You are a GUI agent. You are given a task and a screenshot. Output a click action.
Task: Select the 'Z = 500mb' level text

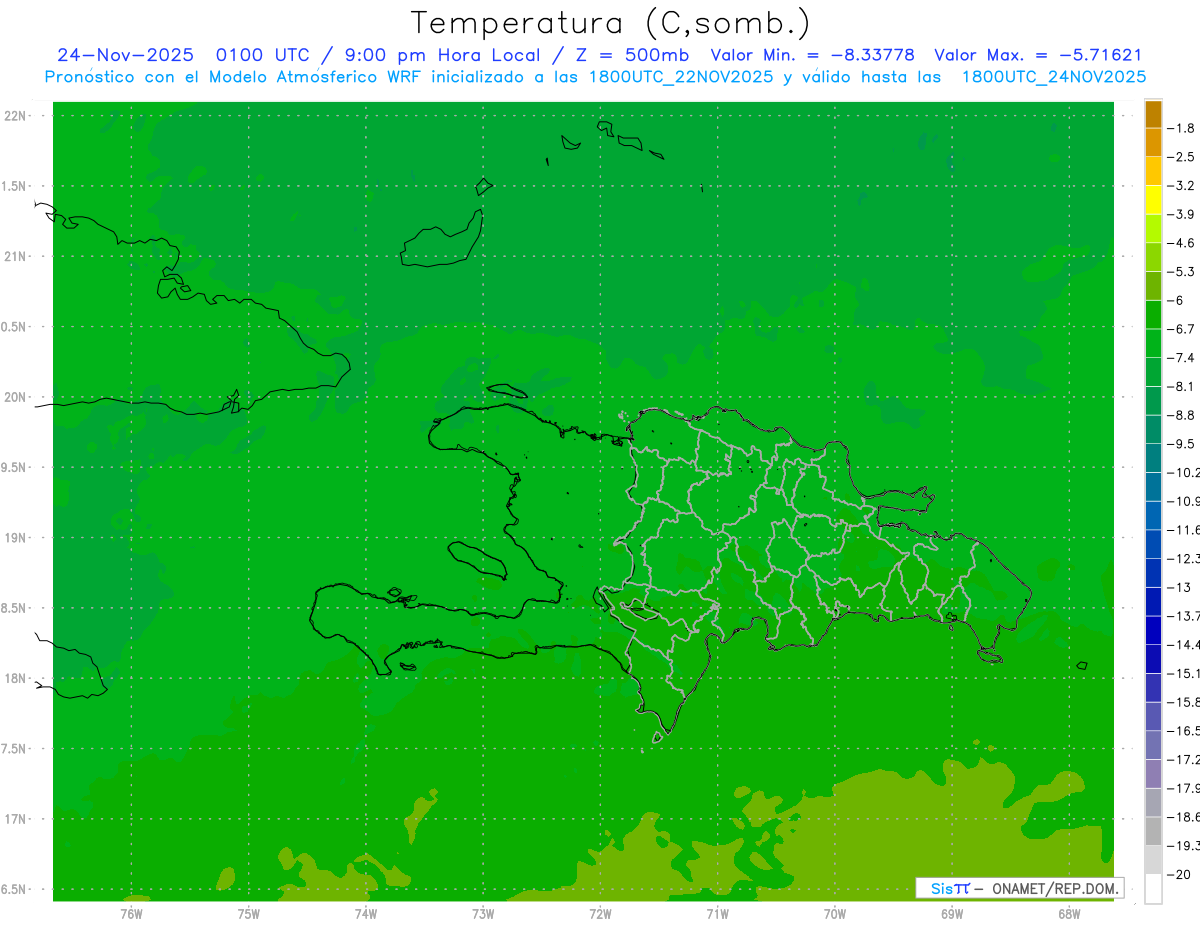point(627,55)
